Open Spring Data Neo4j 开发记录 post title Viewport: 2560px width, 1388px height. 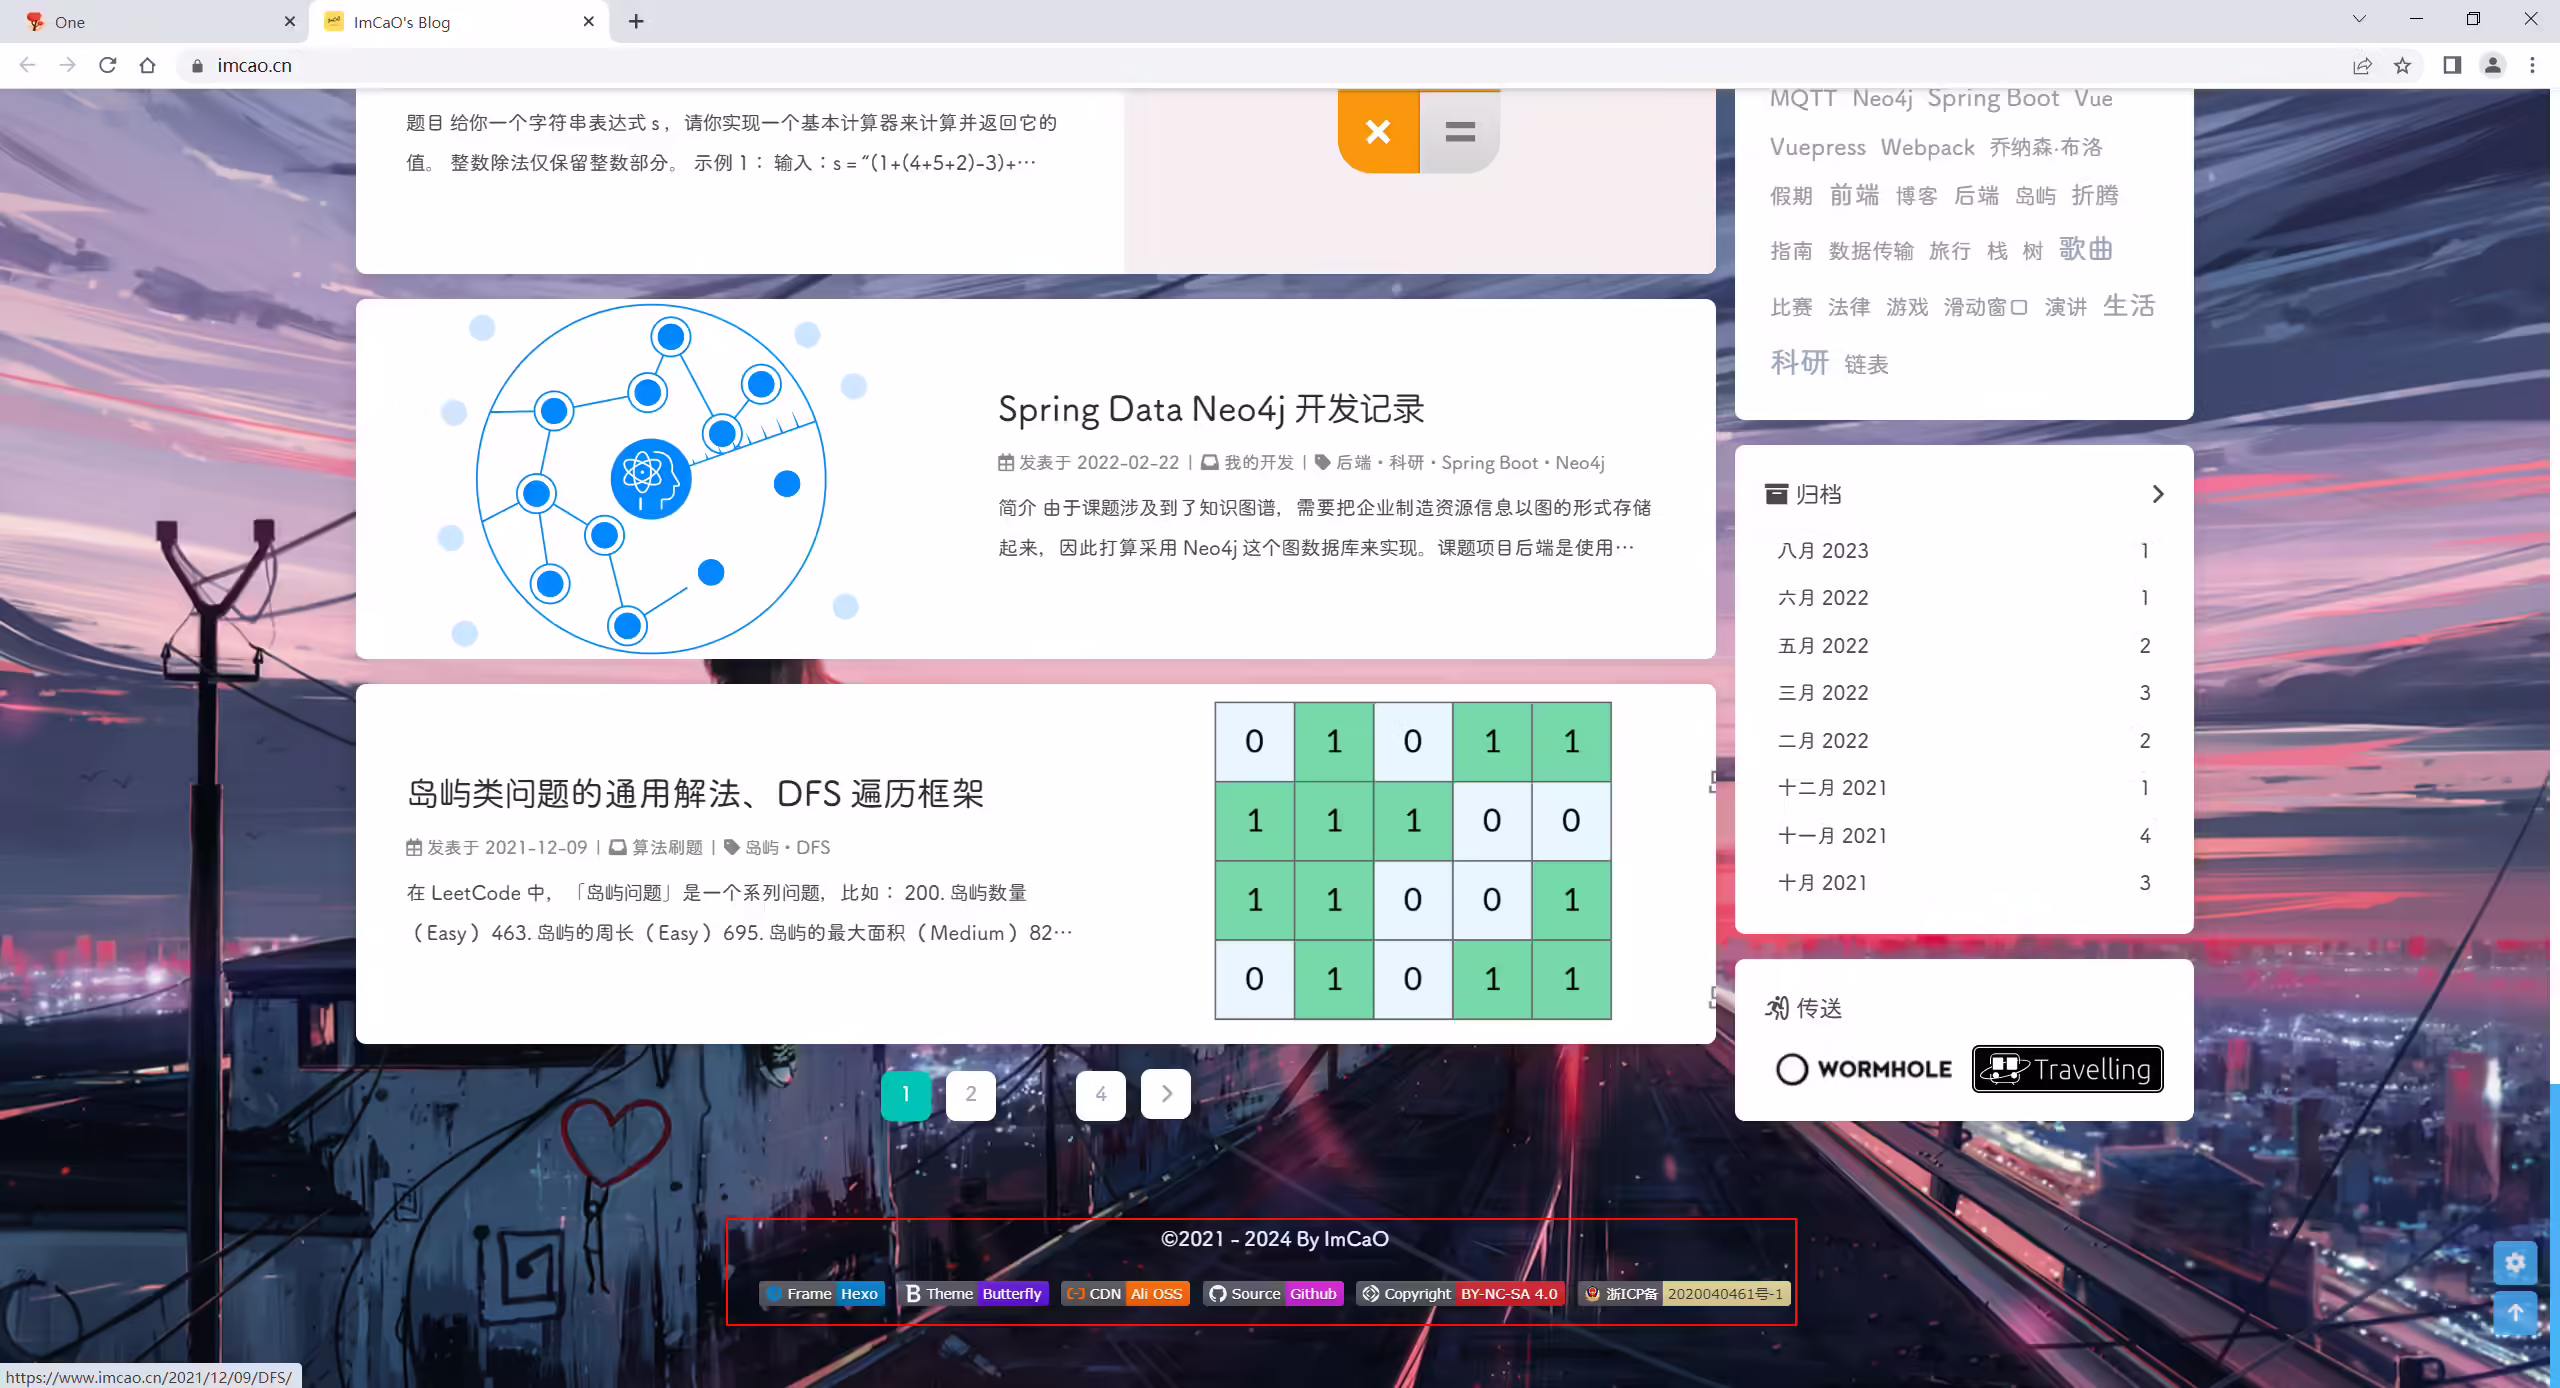pos(1211,409)
